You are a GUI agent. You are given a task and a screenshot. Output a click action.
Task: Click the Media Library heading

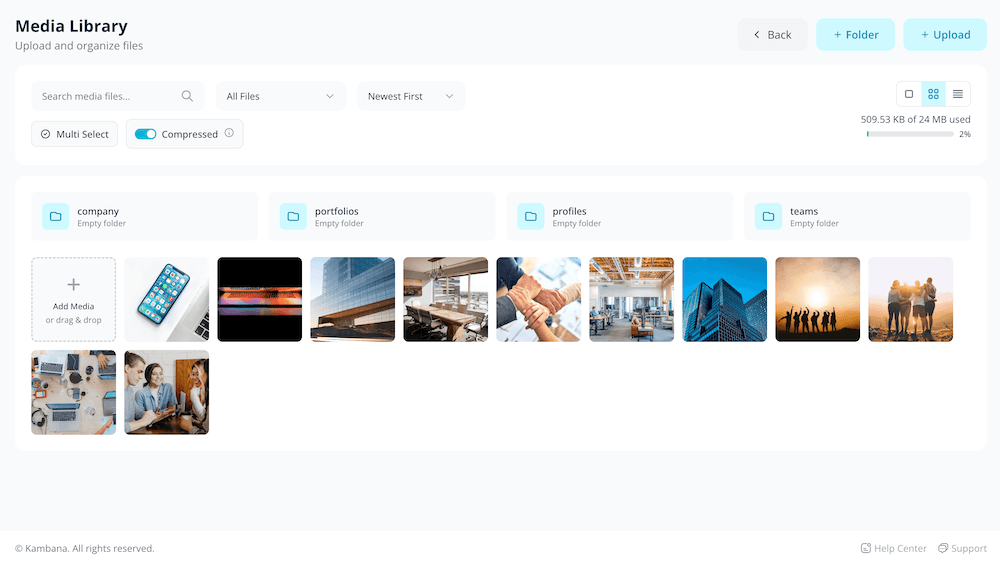pyautogui.click(x=71, y=26)
